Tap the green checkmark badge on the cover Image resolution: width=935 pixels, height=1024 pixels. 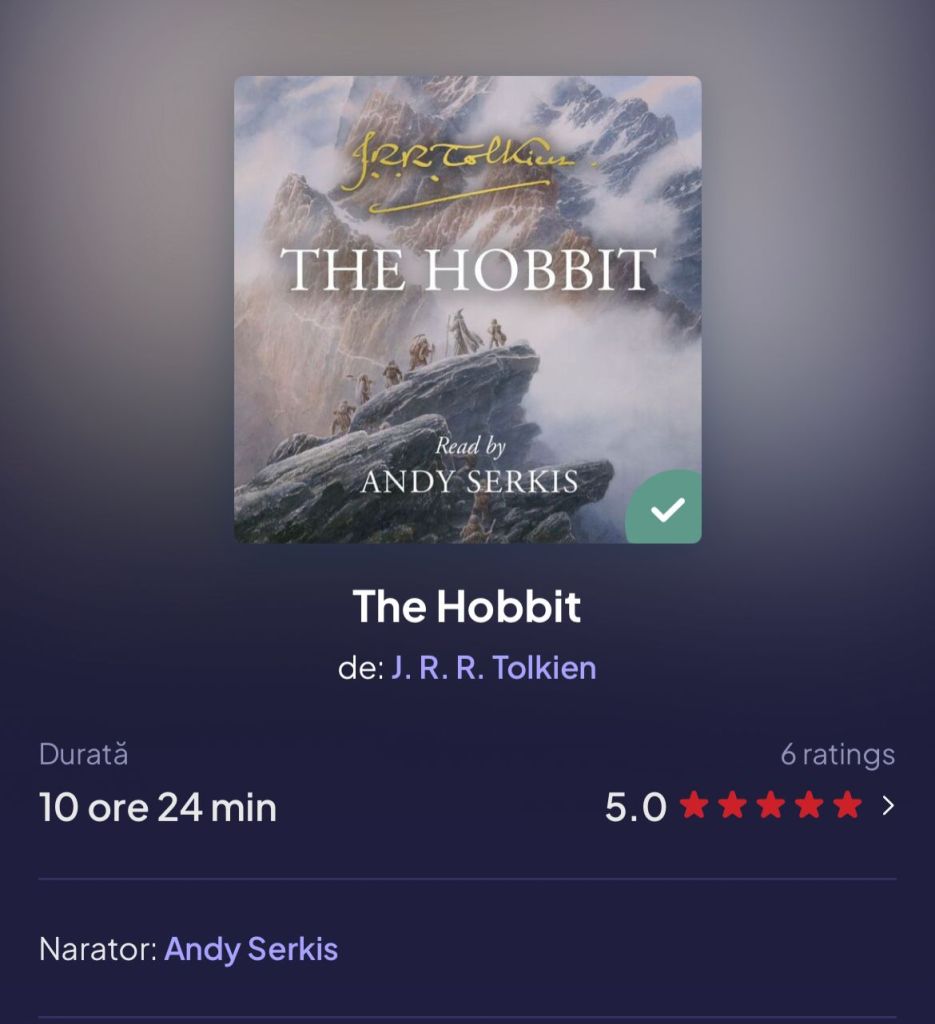pyautogui.click(x=666, y=508)
